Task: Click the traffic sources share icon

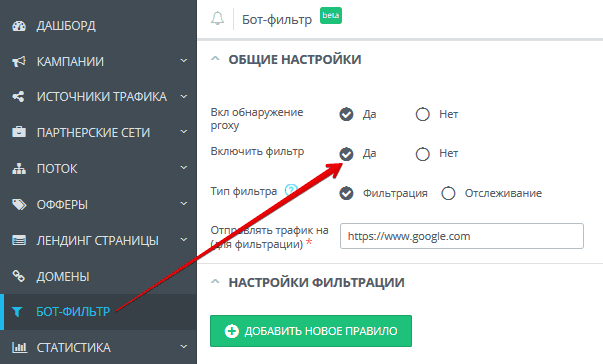Action: (18, 96)
